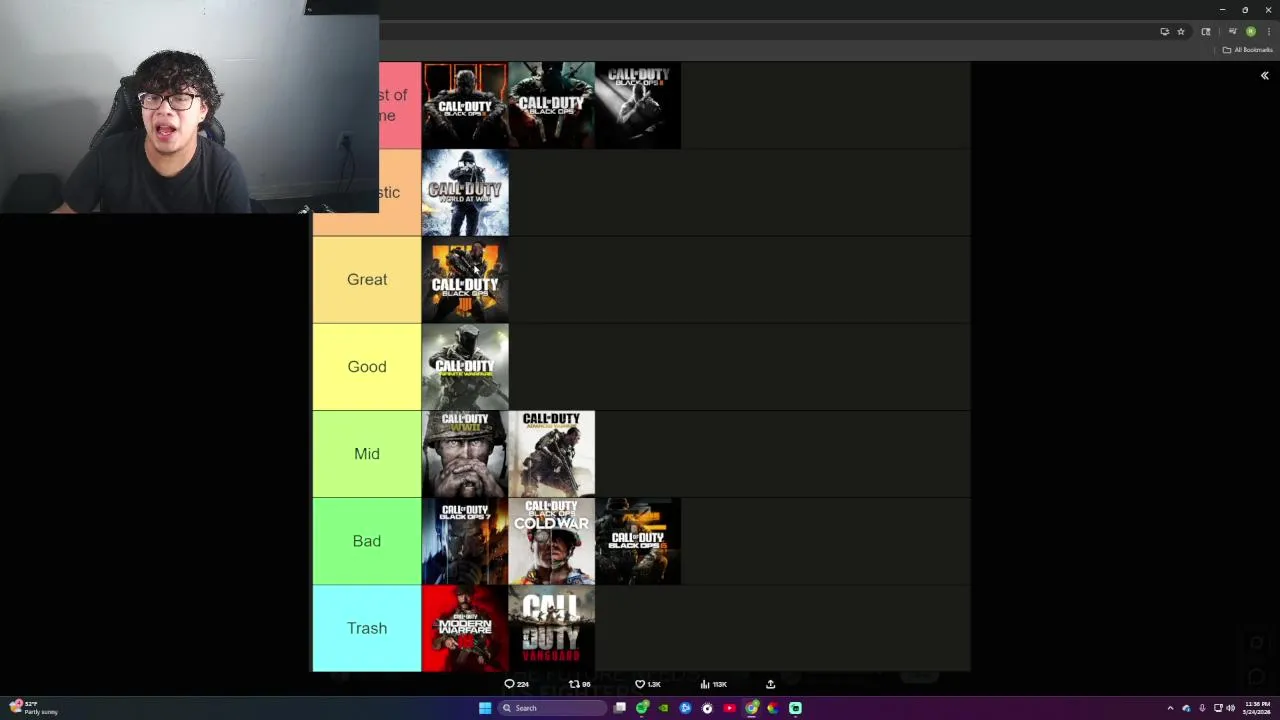Click the Black Ops 2 cover in top tier
Viewport: 1280px width, 720px height.
pyautogui.click(x=638, y=106)
